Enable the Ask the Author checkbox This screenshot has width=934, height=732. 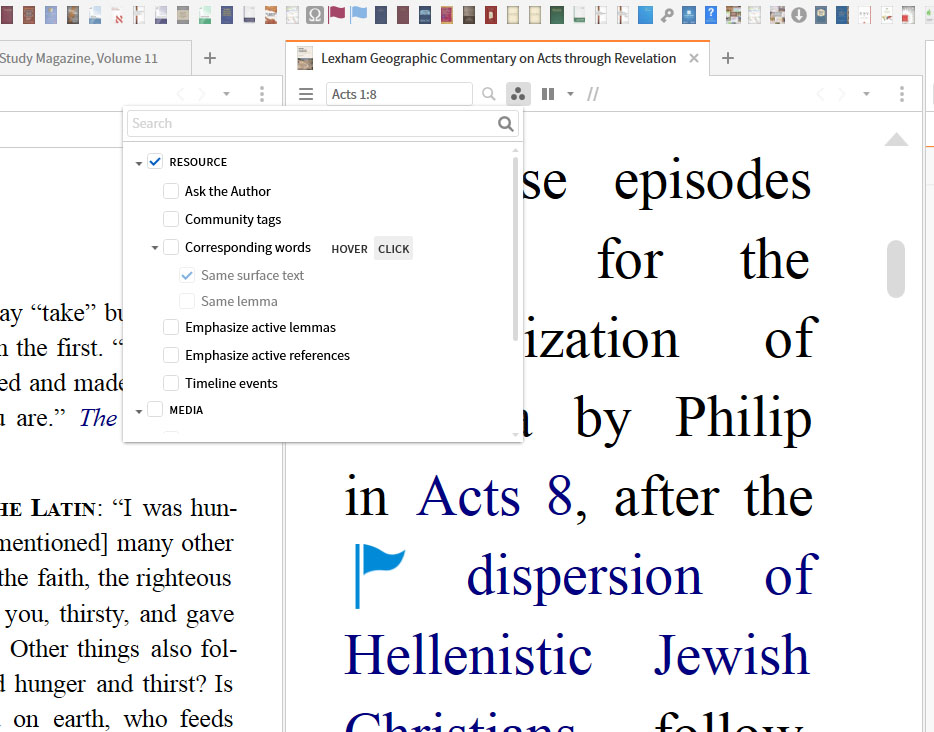click(171, 191)
